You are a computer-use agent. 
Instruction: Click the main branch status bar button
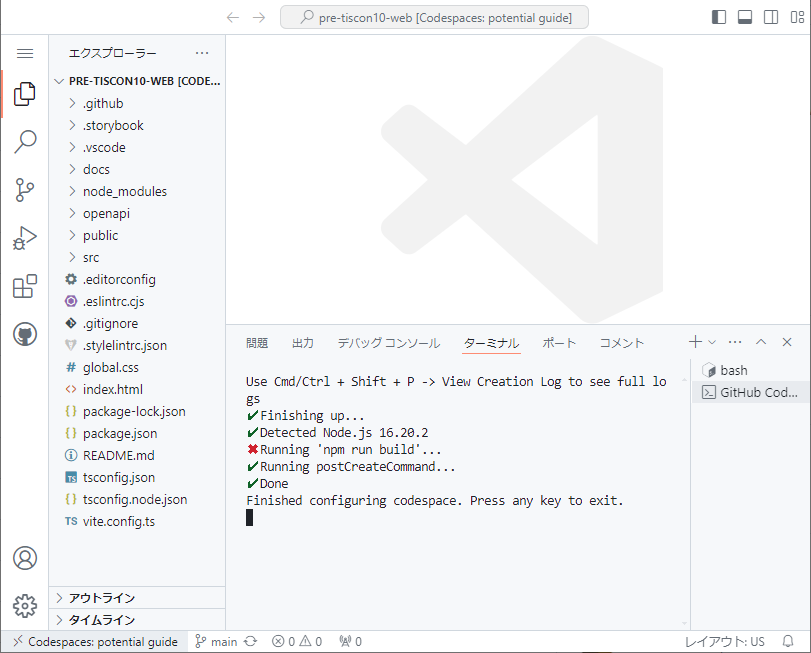(216, 642)
